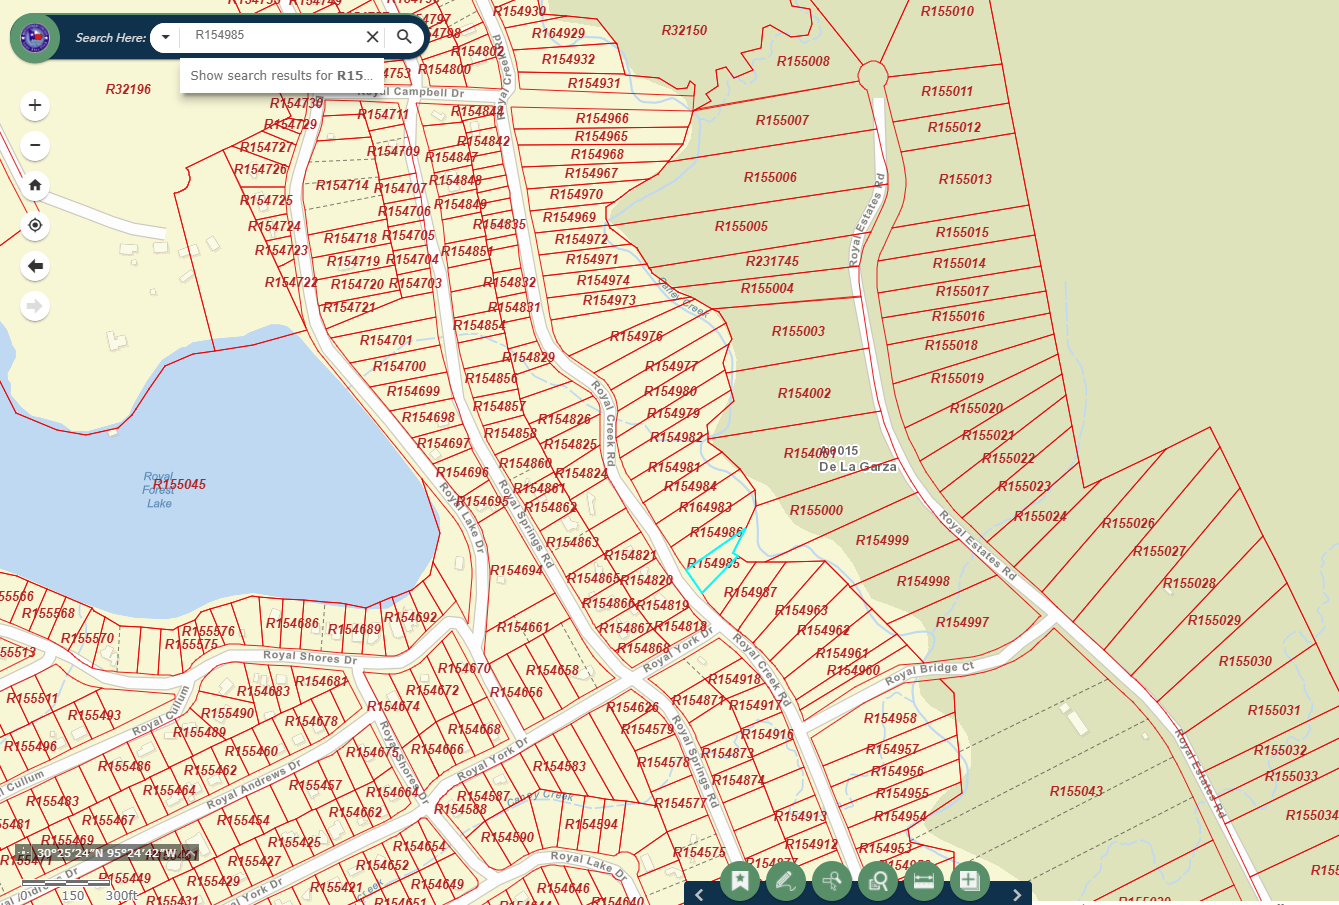The width and height of the screenshot is (1339, 905).
Task: Open the Bookmark widget
Action: pos(740,881)
